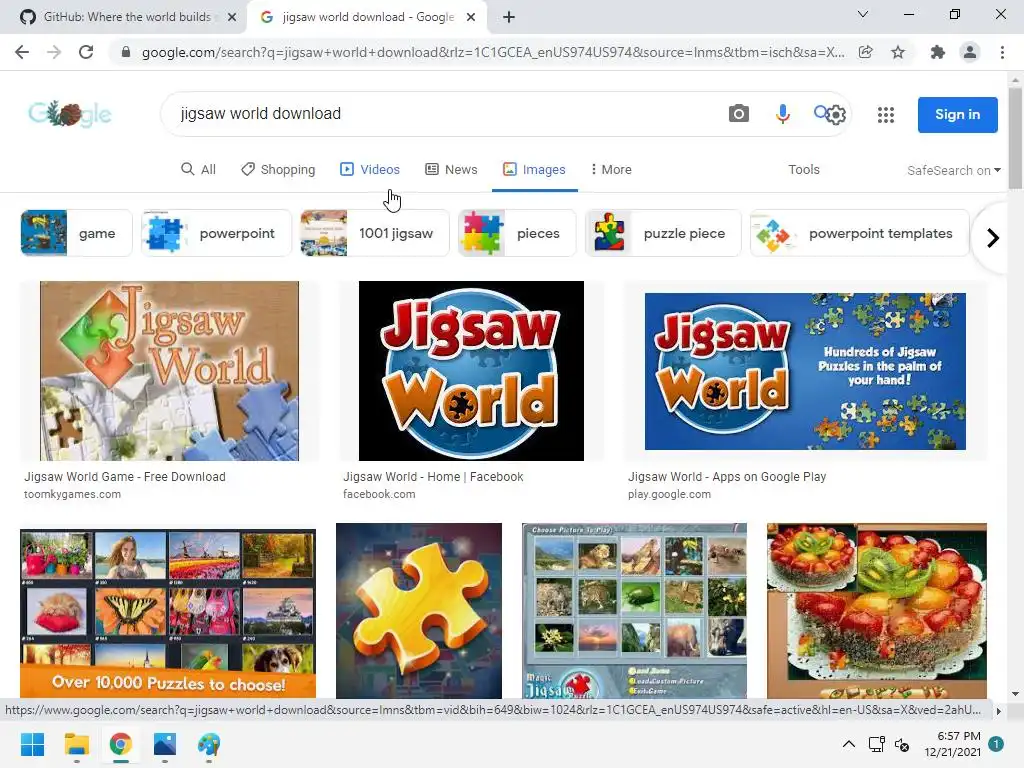Open the Chrome extensions puzzle icon
Viewport: 1024px width, 768px height.
[x=938, y=52]
